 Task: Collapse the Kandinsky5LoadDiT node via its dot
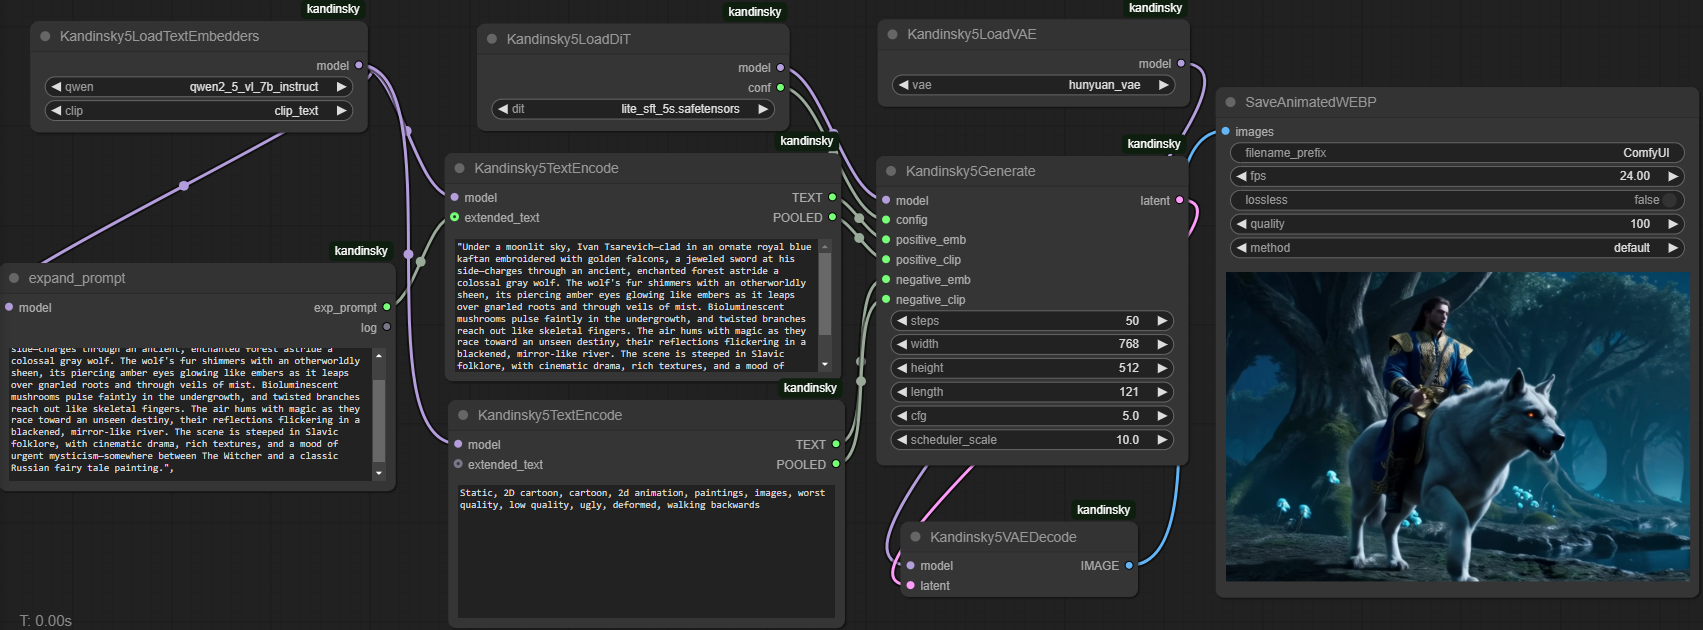coord(492,39)
